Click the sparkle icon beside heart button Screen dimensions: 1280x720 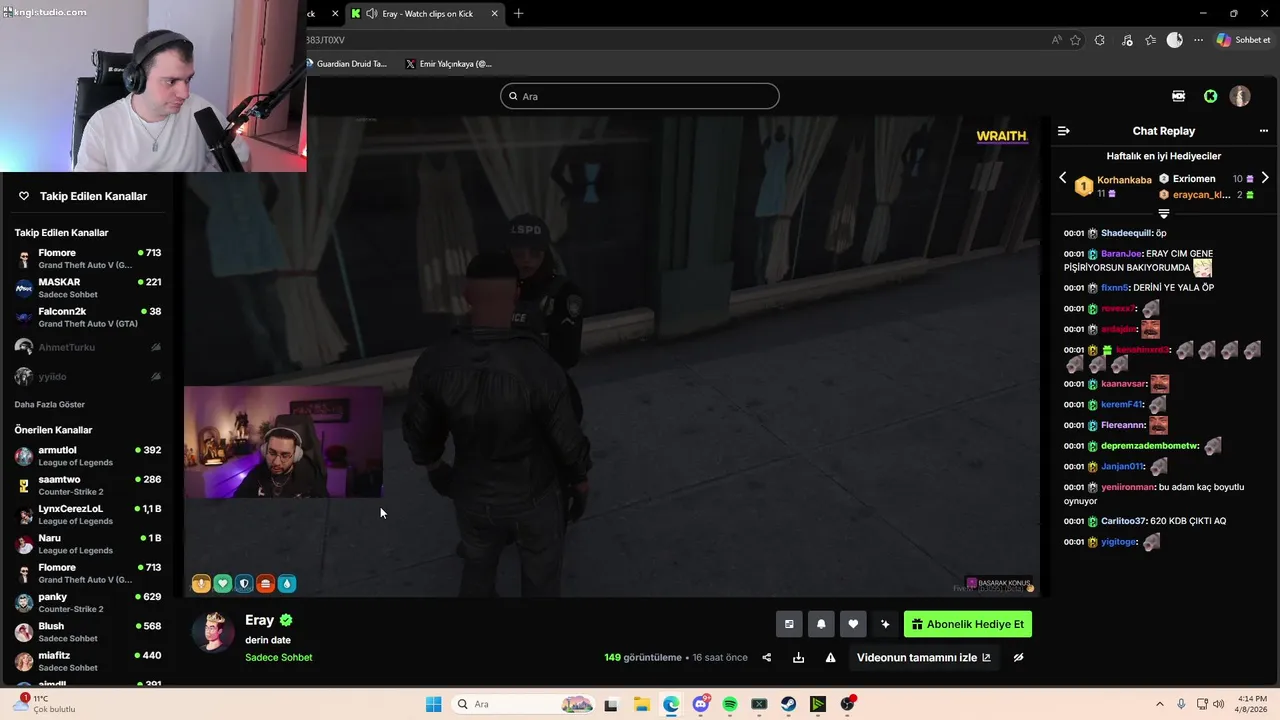[885, 624]
